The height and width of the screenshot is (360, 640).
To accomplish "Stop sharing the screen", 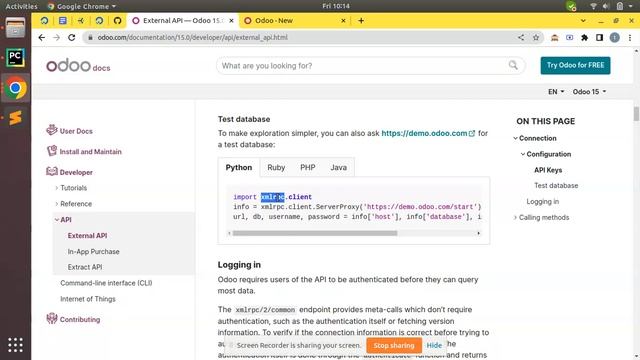I will click(x=393, y=345).
